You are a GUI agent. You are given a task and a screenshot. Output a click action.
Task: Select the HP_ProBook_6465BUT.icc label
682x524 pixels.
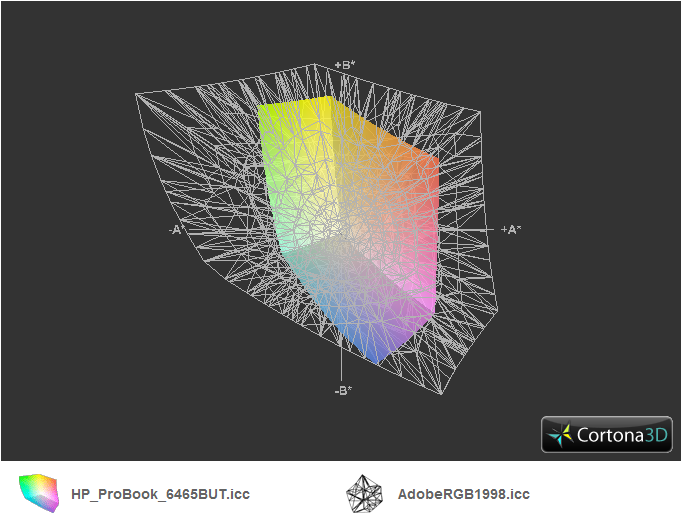160,494
